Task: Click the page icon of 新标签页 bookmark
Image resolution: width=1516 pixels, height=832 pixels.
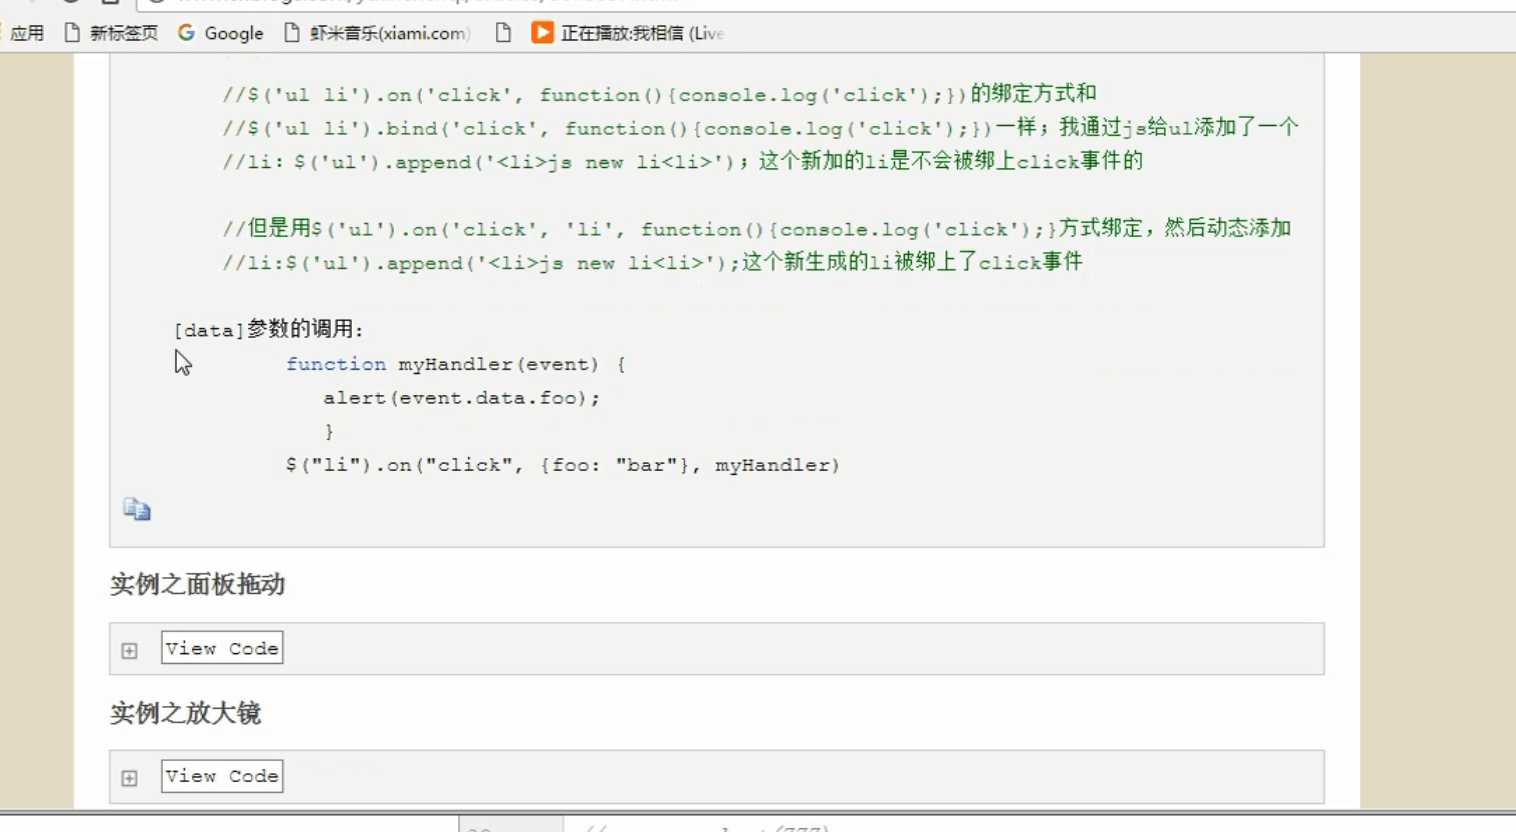Action: [72, 33]
